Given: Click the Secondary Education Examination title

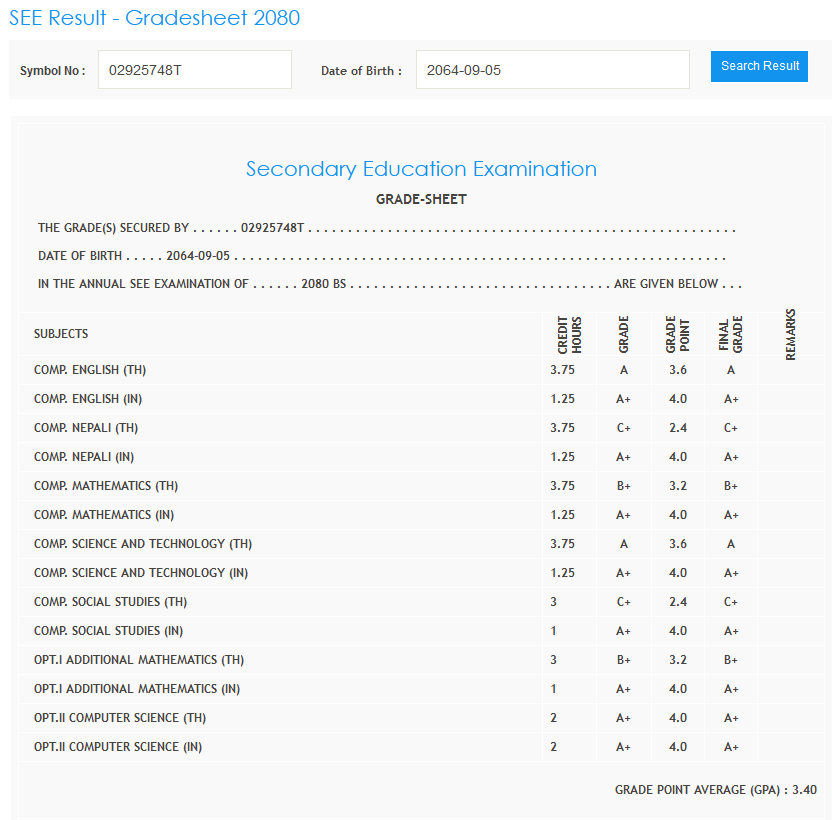Looking at the screenshot, I should 421,169.
